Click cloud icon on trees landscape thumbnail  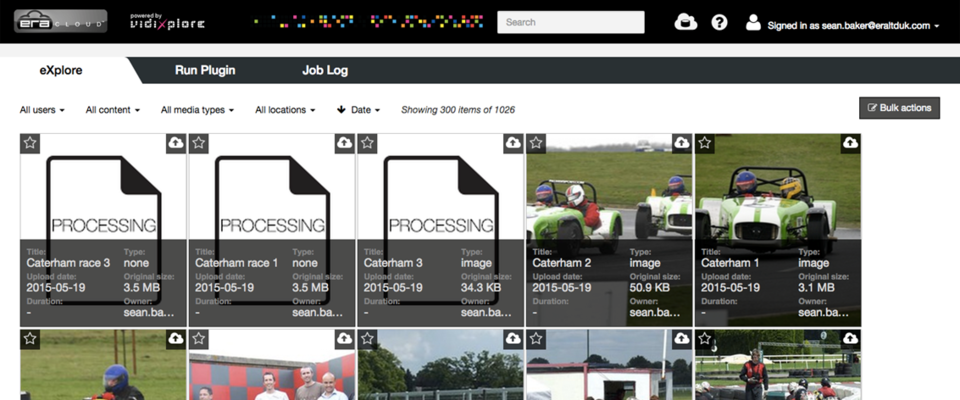point(513,339)
